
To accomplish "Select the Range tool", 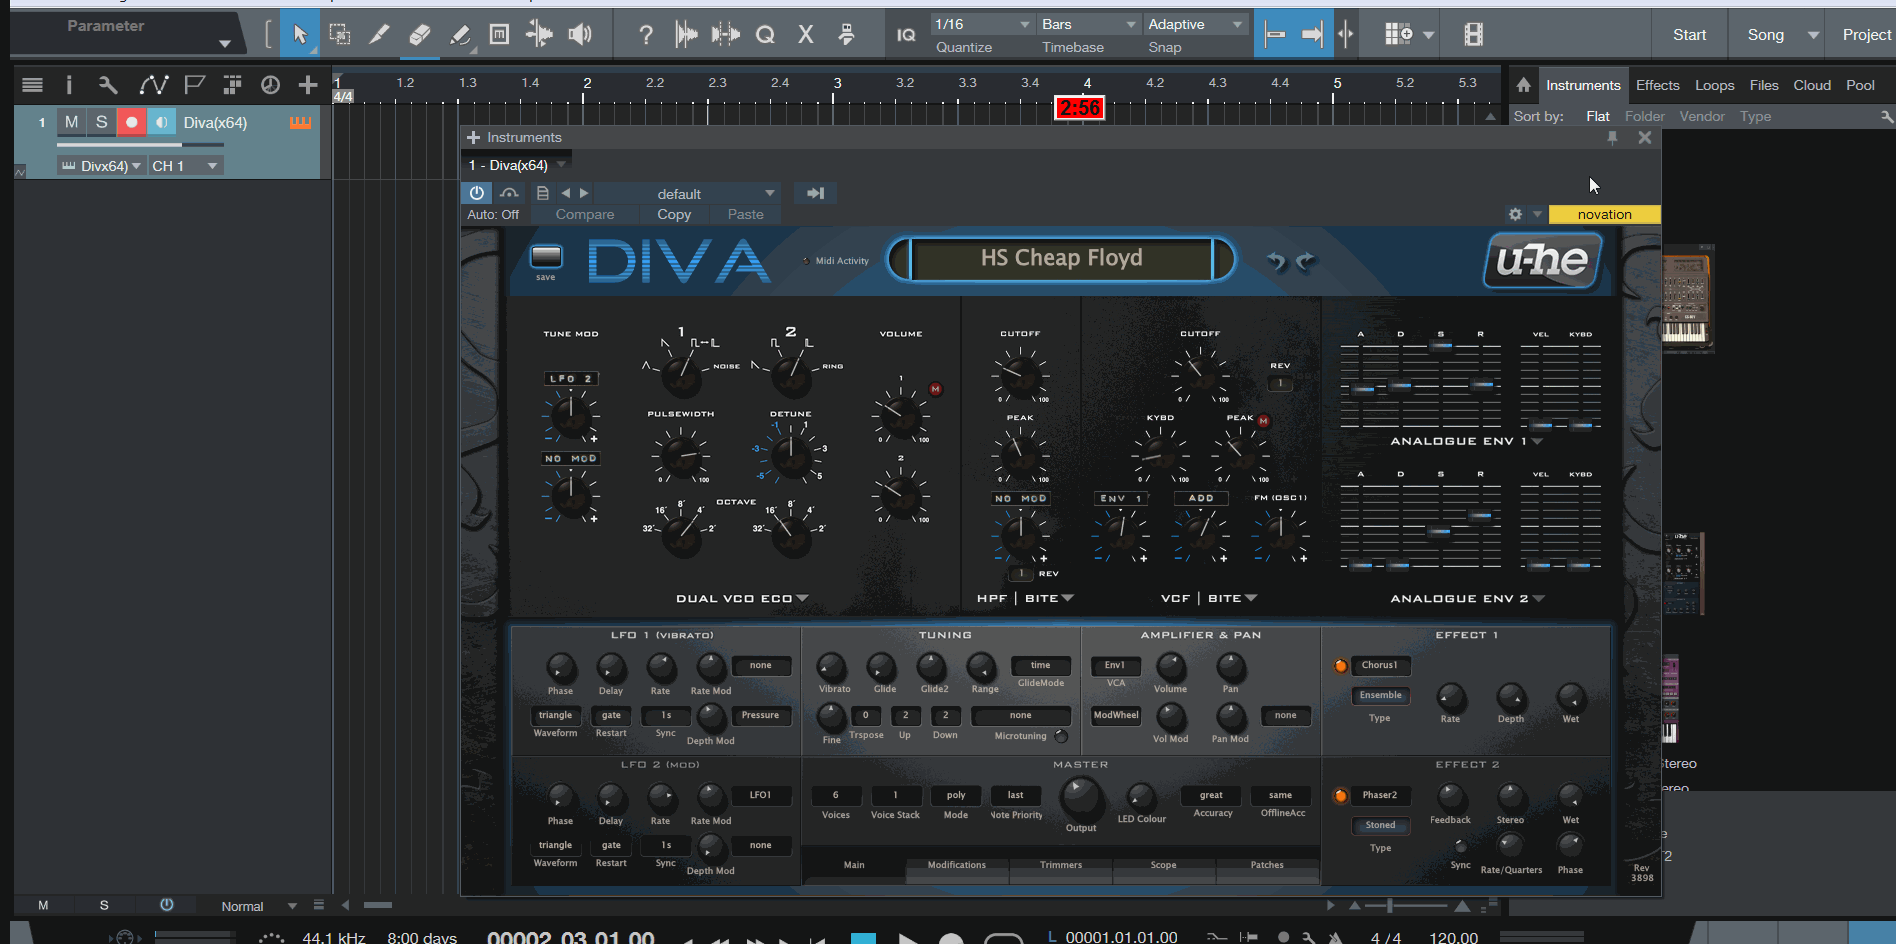I will tap(340, 35).
